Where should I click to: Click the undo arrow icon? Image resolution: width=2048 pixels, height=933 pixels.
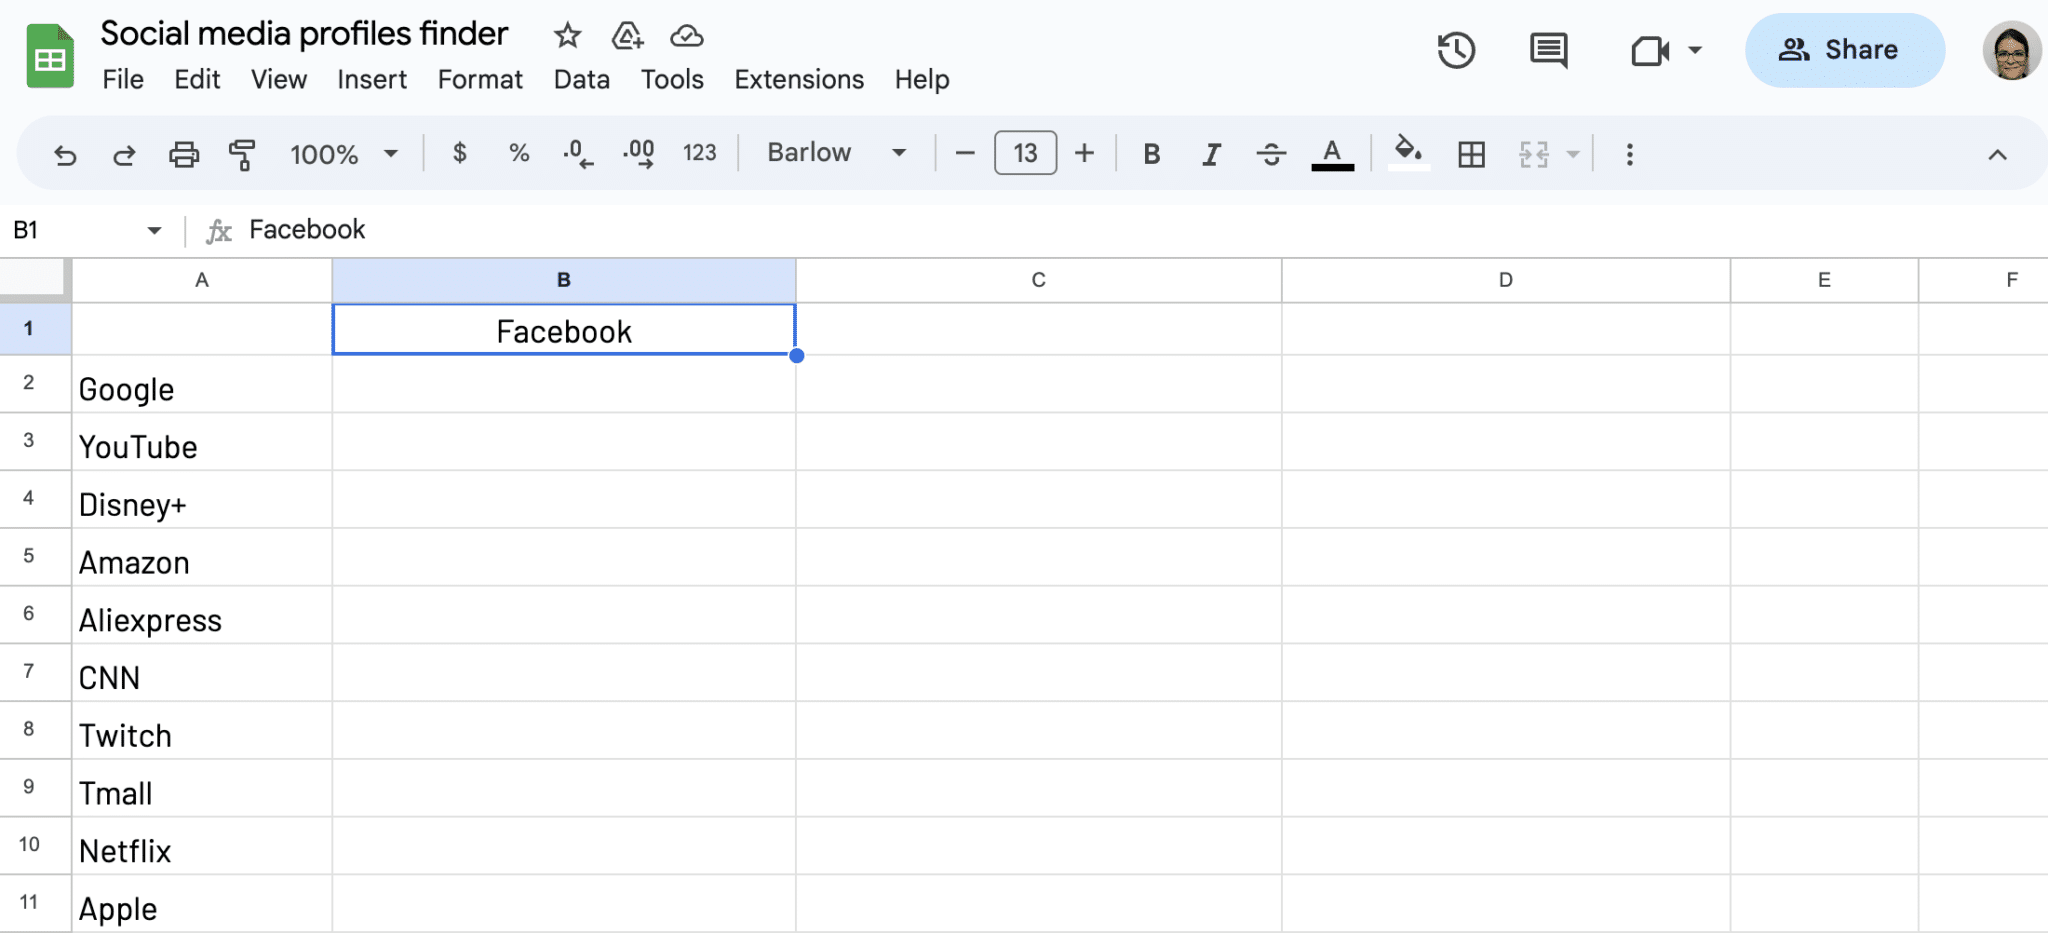pyautogui.click(x=65, y=155)
